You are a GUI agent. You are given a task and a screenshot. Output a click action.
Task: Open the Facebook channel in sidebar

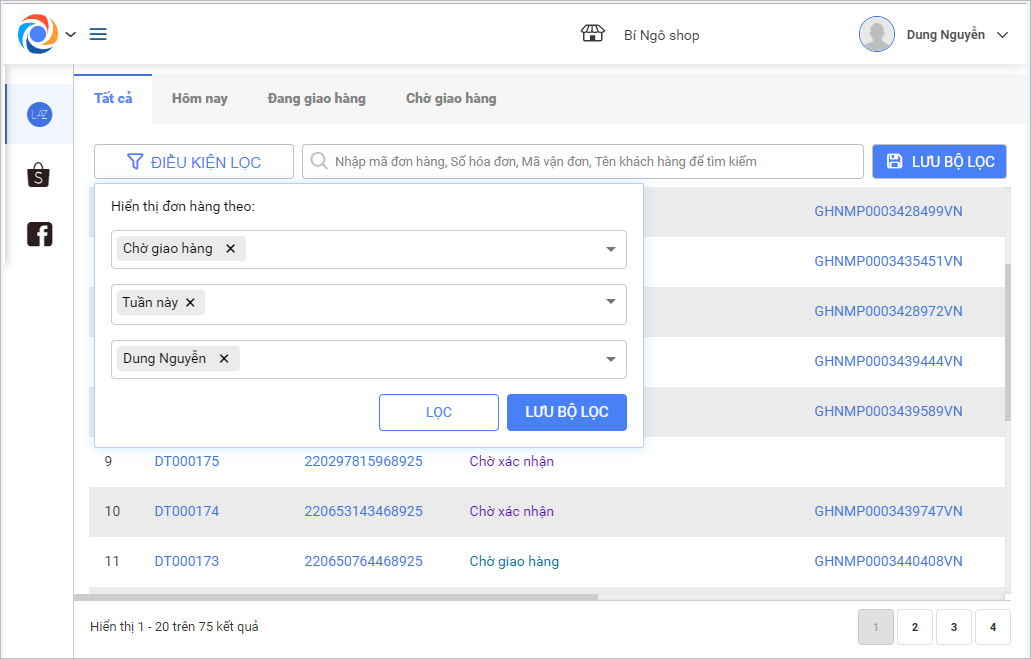coord(39,235)
